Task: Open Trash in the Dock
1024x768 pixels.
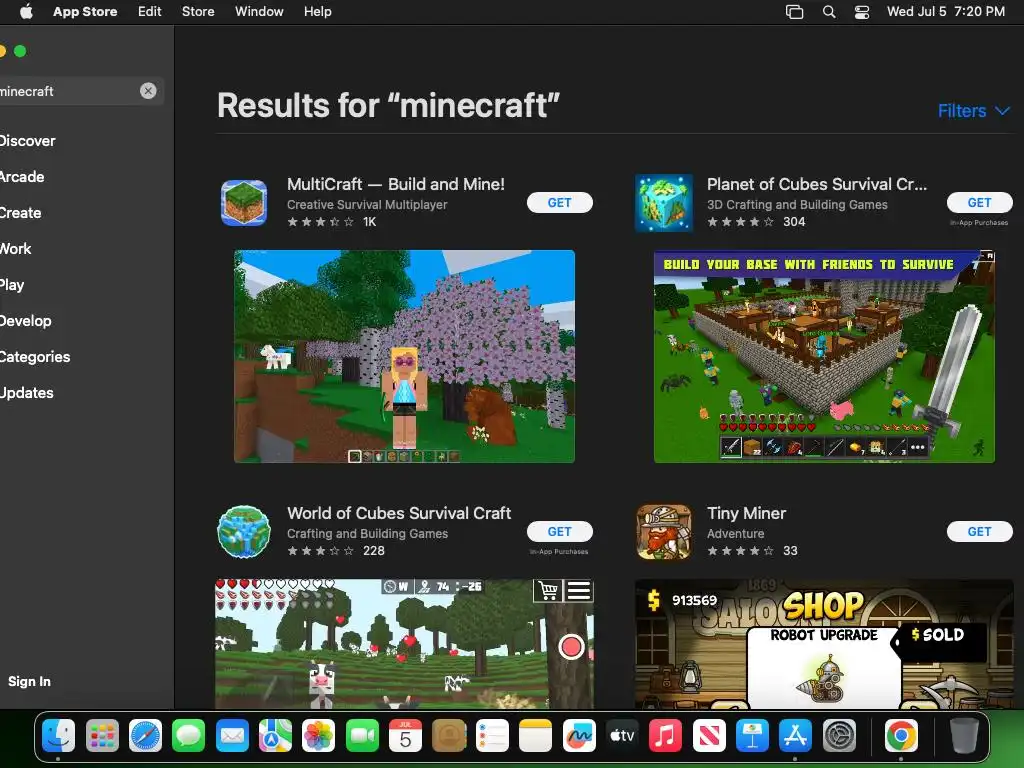Action: tap(964, 737)
